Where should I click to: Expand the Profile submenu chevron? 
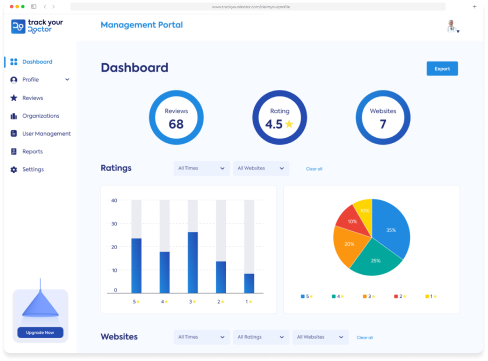click(x=67, y=79)
